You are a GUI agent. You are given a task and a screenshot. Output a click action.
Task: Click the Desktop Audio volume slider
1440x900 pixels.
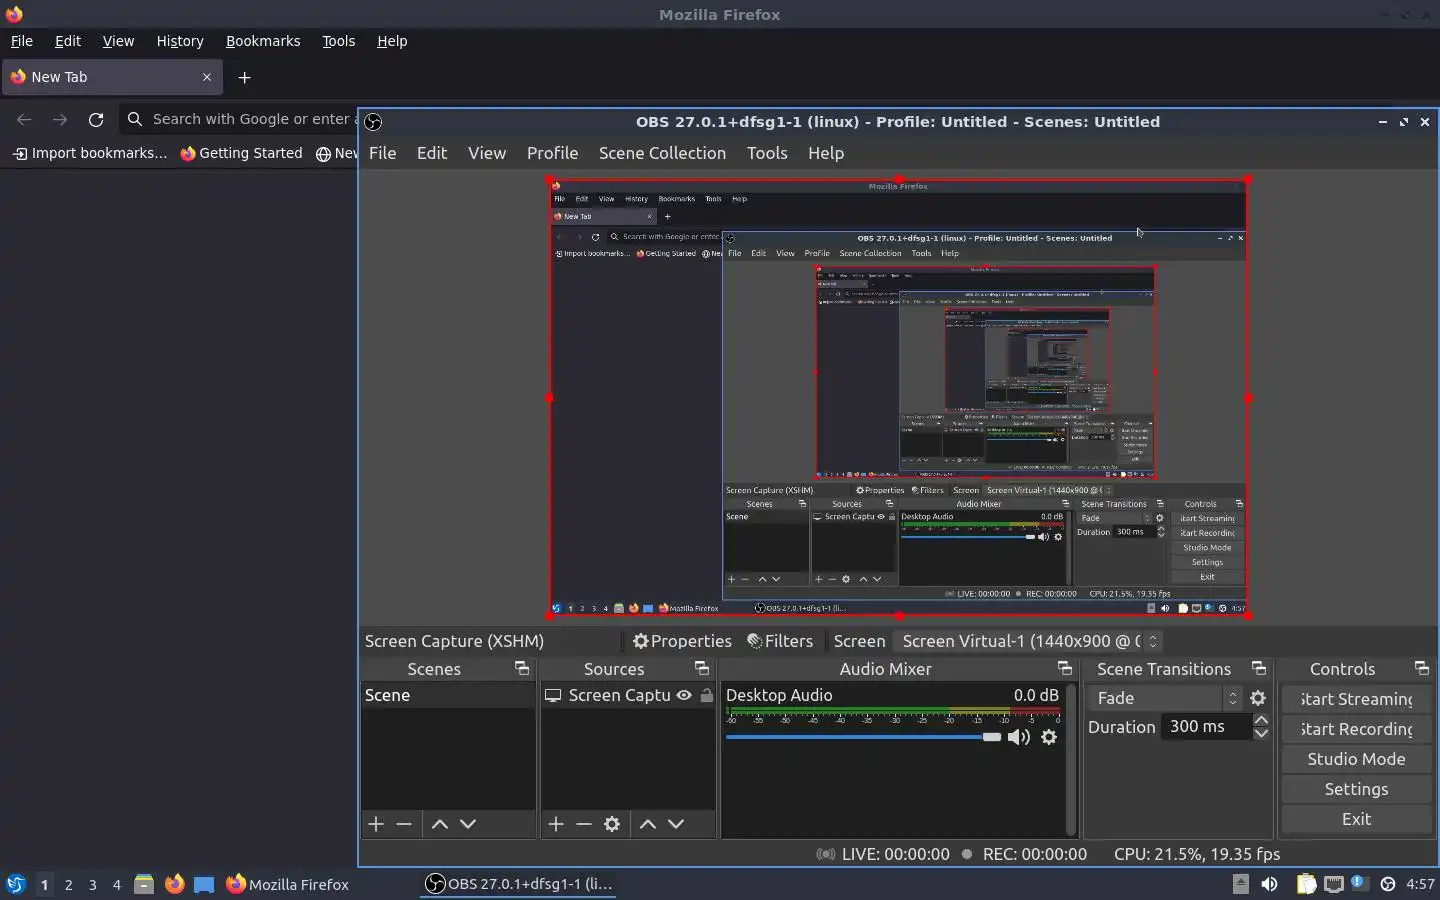864,737
